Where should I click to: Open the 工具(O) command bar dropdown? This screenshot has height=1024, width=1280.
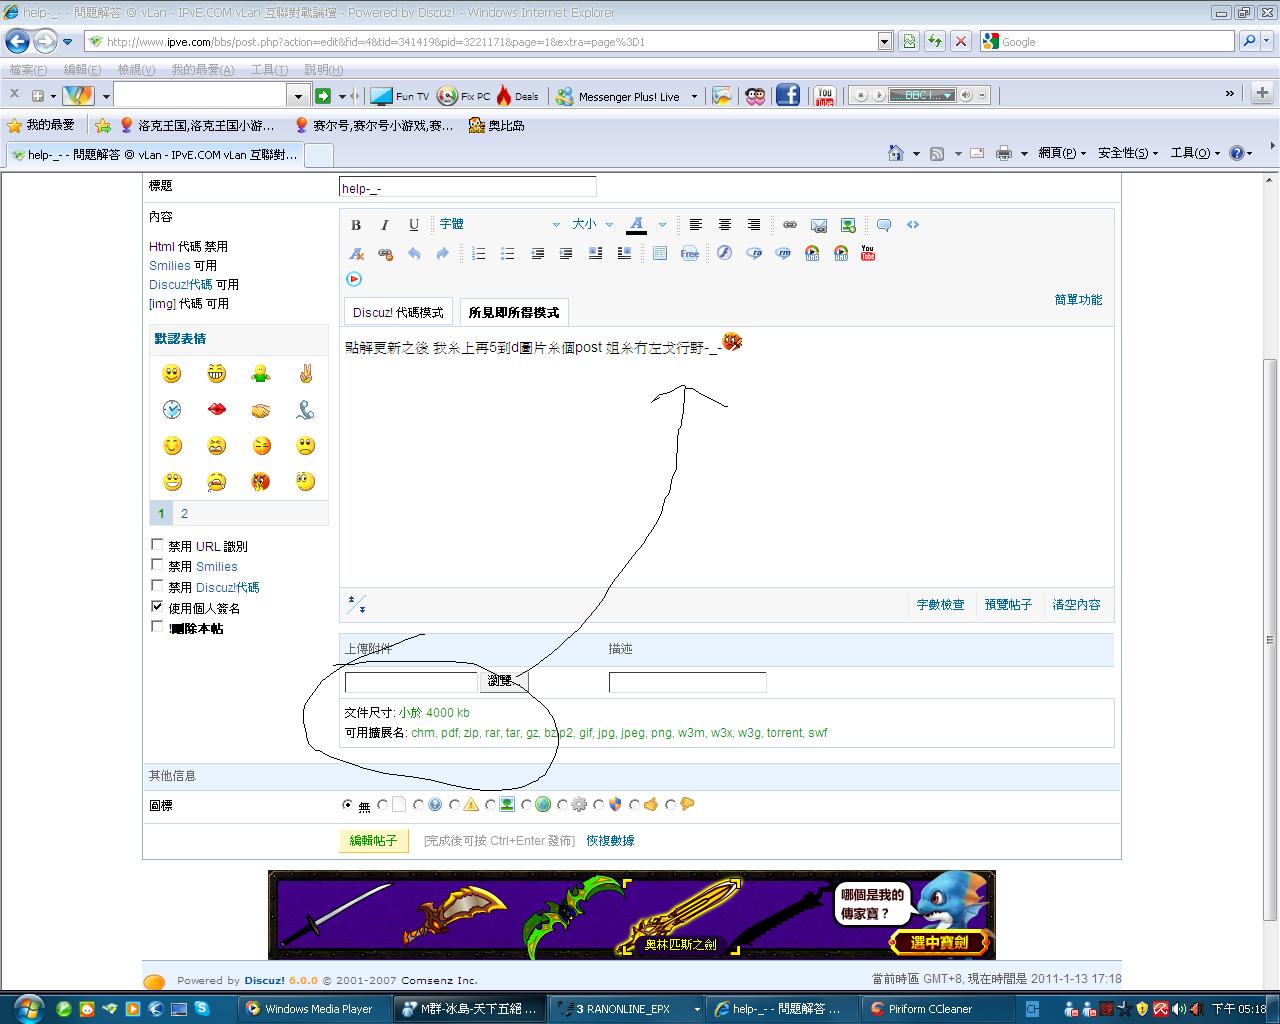pos(1195,153)
